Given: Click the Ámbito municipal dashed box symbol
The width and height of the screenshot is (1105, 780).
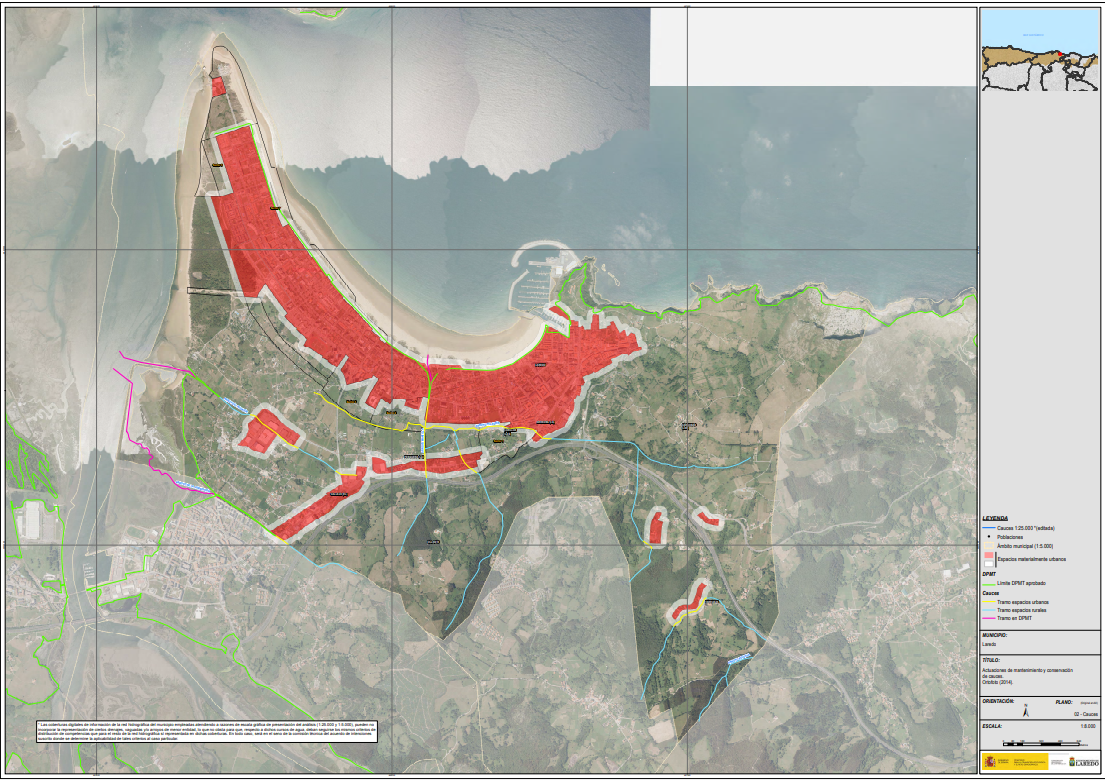Looking at the screenshot, I should click(989, 546).
